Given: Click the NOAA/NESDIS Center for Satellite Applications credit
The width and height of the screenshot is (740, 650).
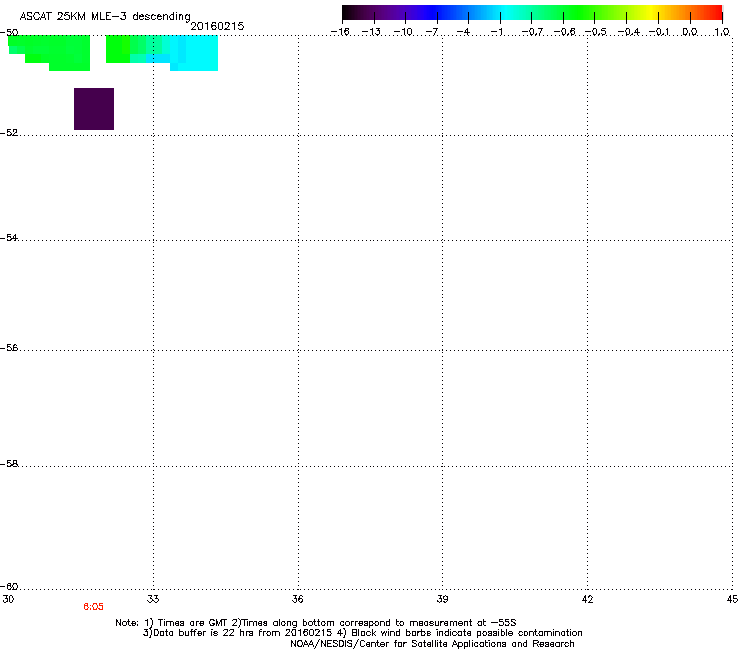Looking at the screenshot, I should coord(432,644).
